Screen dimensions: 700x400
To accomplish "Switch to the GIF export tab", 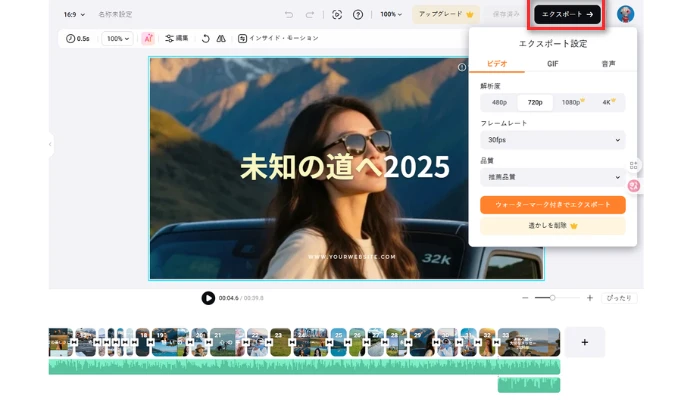I will [x=552, y=64].
